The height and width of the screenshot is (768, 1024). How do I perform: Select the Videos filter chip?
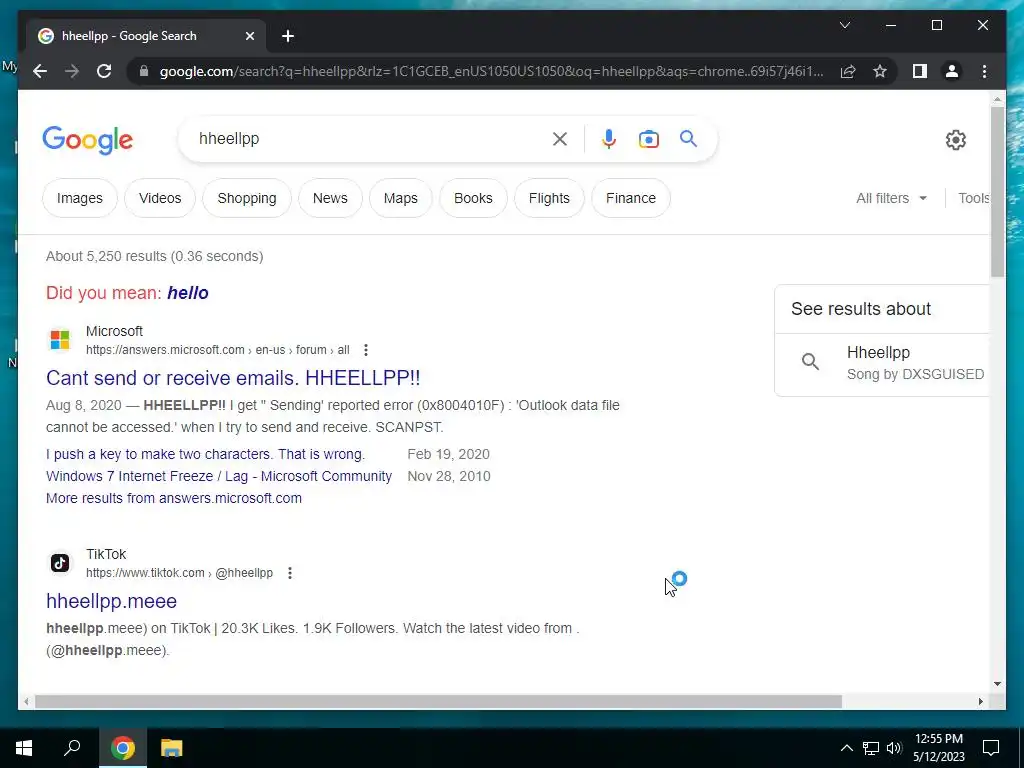tap(160, 198)
